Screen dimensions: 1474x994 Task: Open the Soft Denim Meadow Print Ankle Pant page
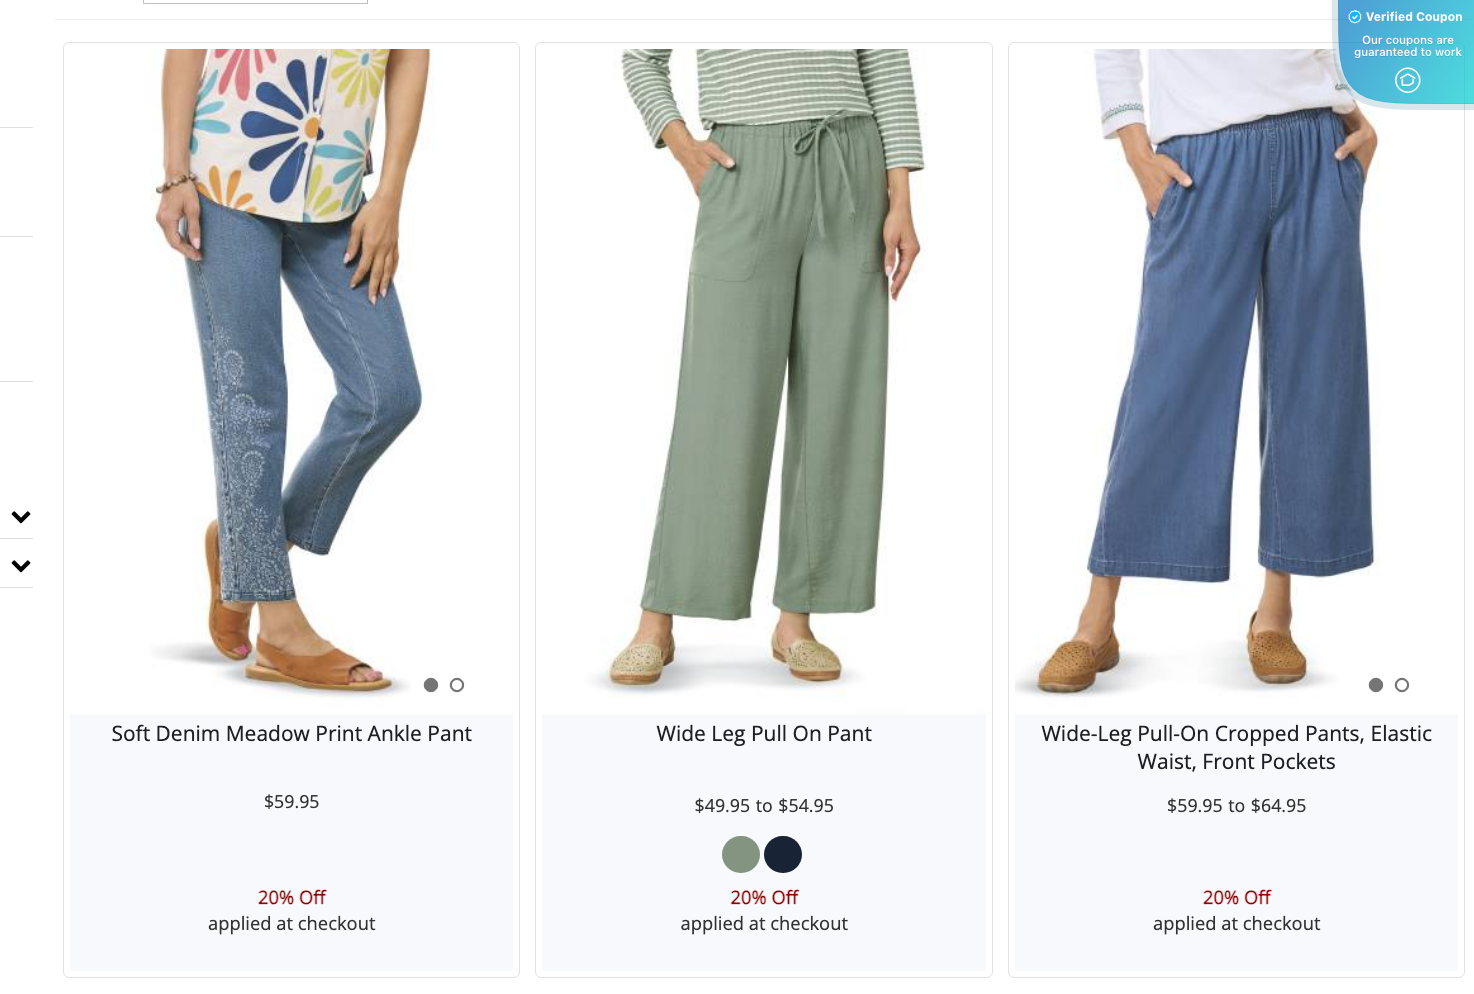tap(291, 733)
